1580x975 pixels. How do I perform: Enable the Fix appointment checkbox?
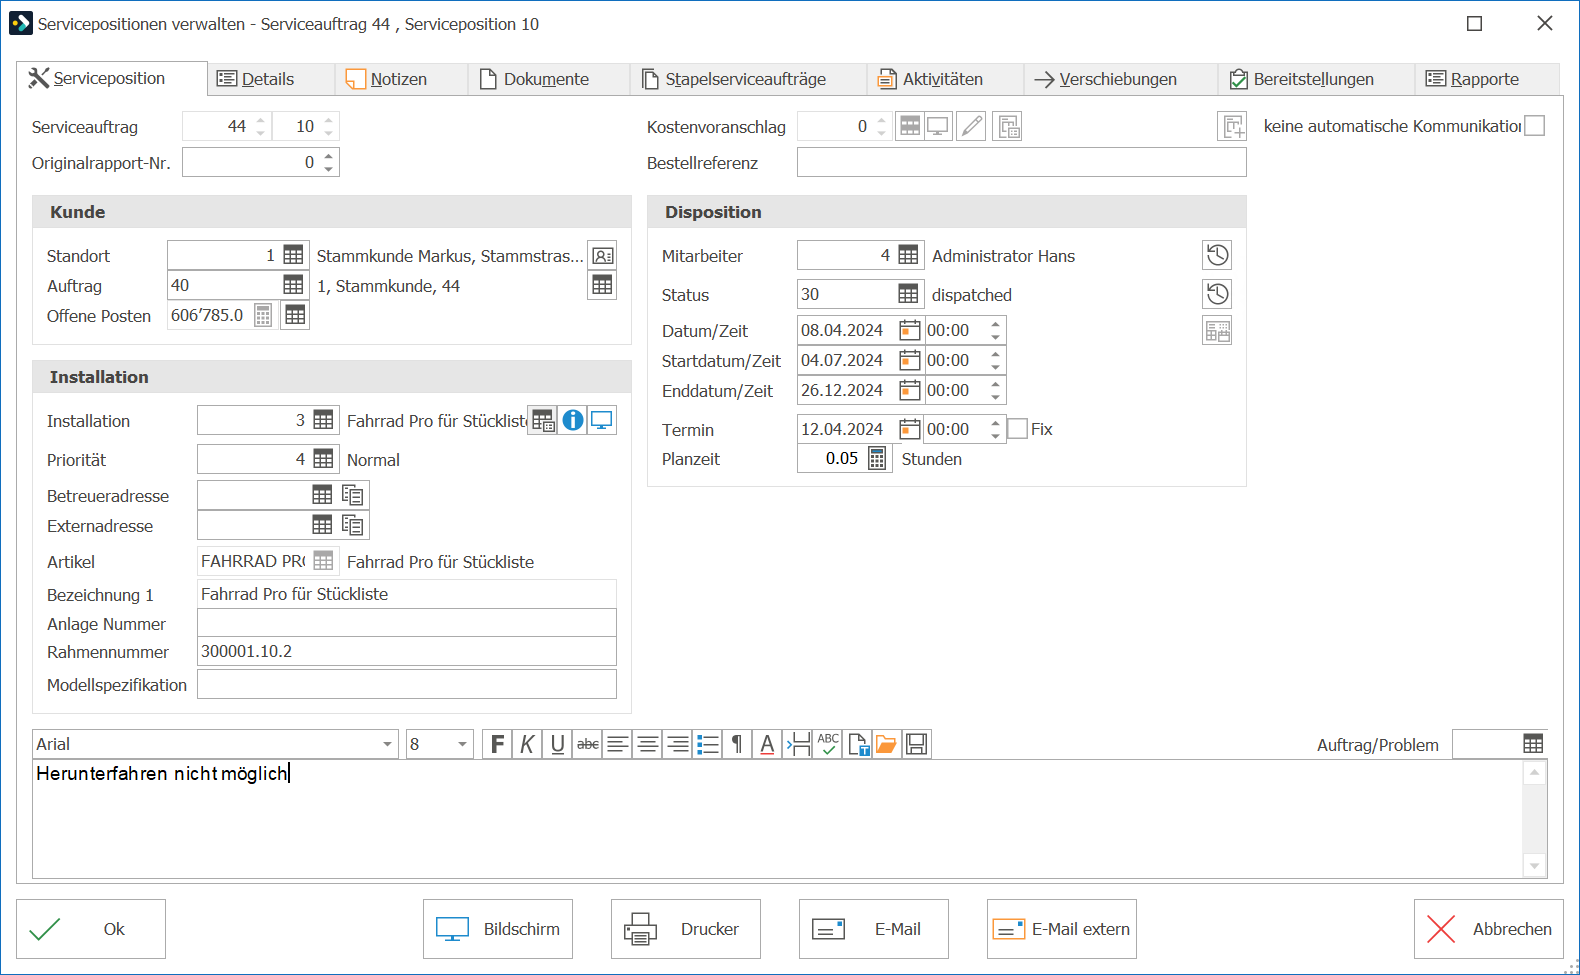click(1018, 429)
